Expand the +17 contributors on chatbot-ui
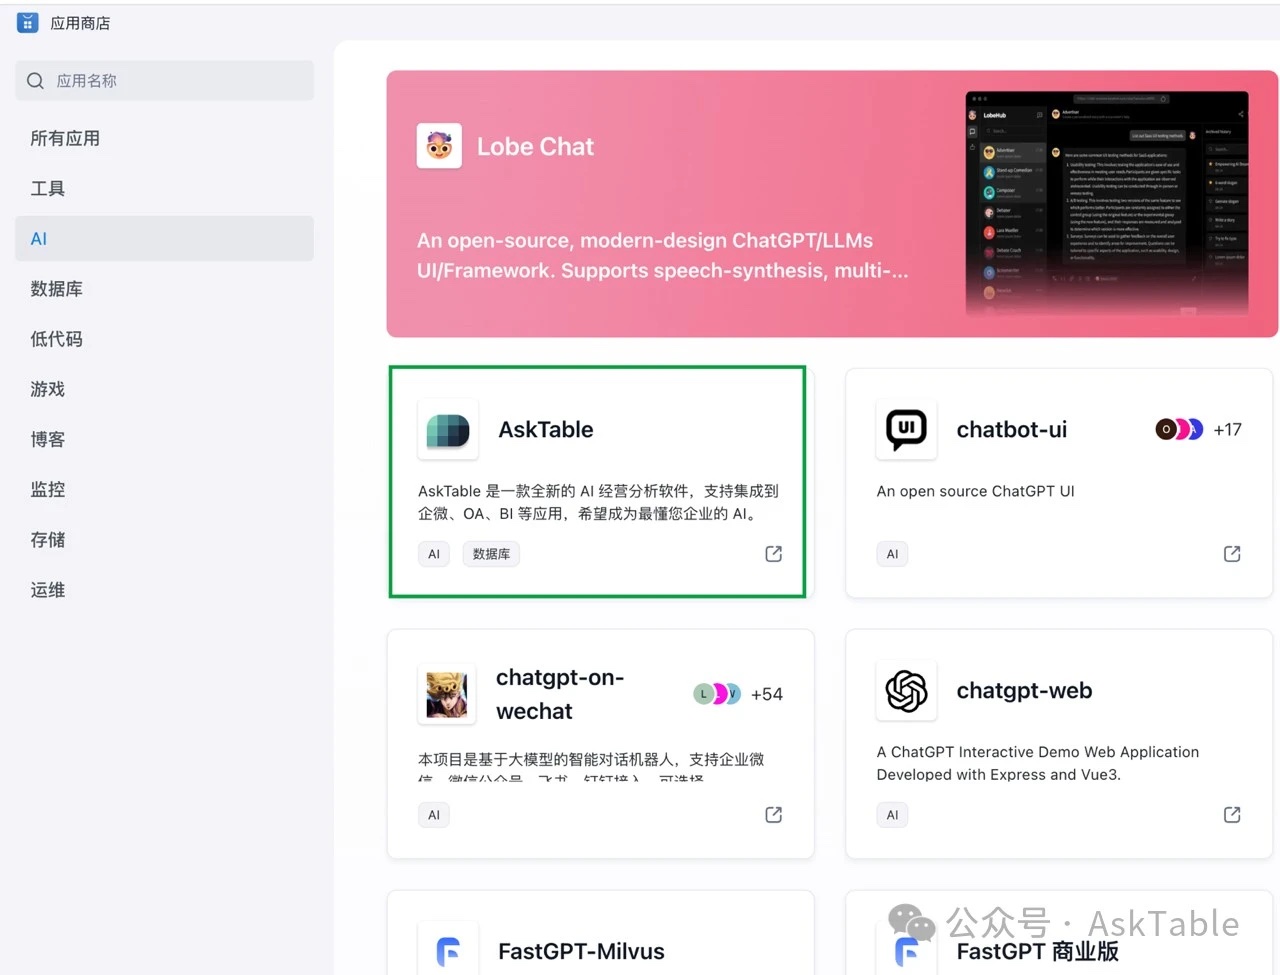1280x975 pixels. (1227, 429)
